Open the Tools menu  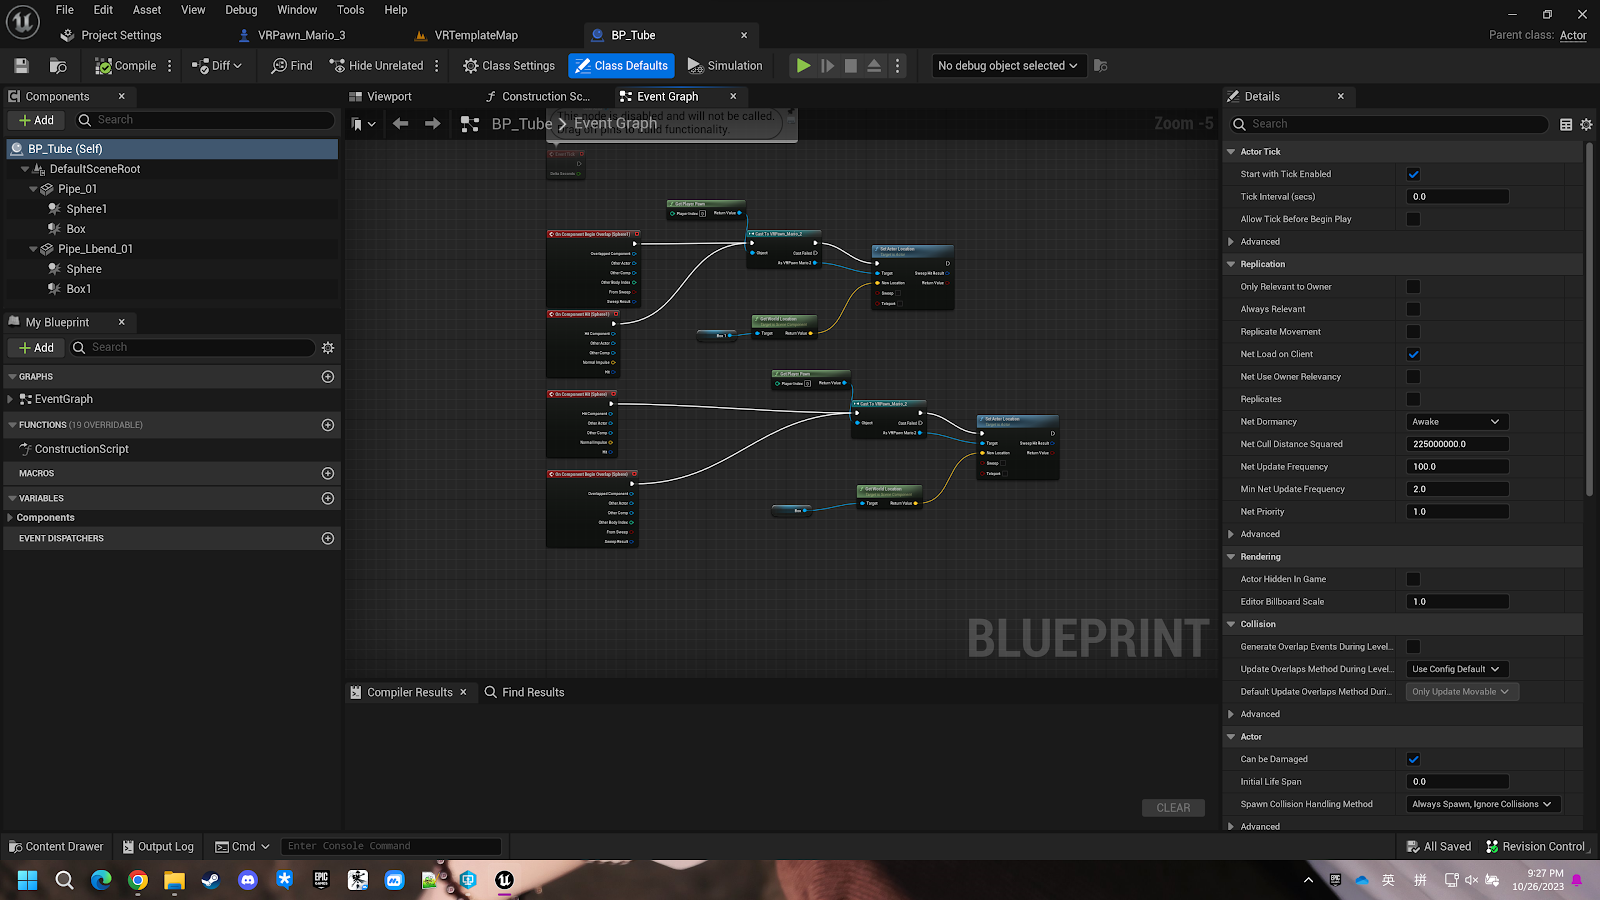click(x=350, y=10)
